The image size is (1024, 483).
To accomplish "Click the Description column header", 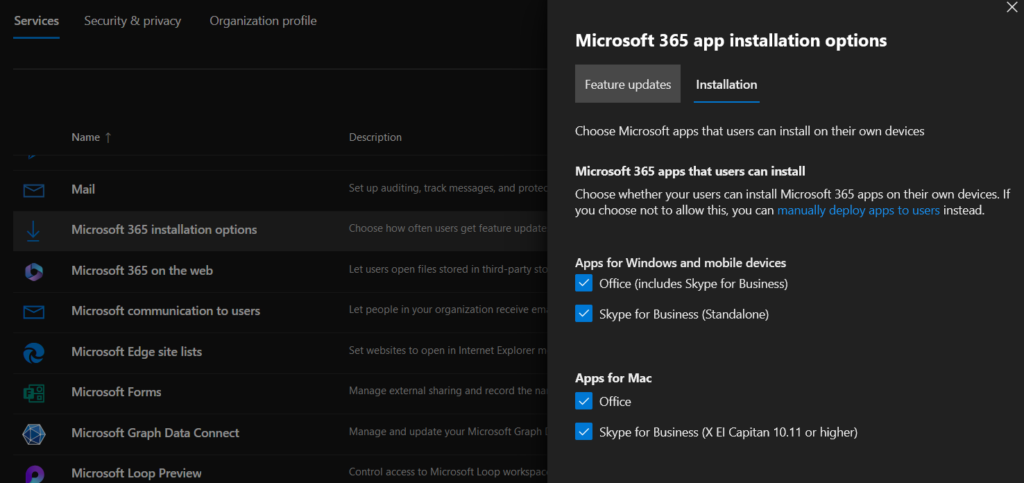I will click(375, 137).
